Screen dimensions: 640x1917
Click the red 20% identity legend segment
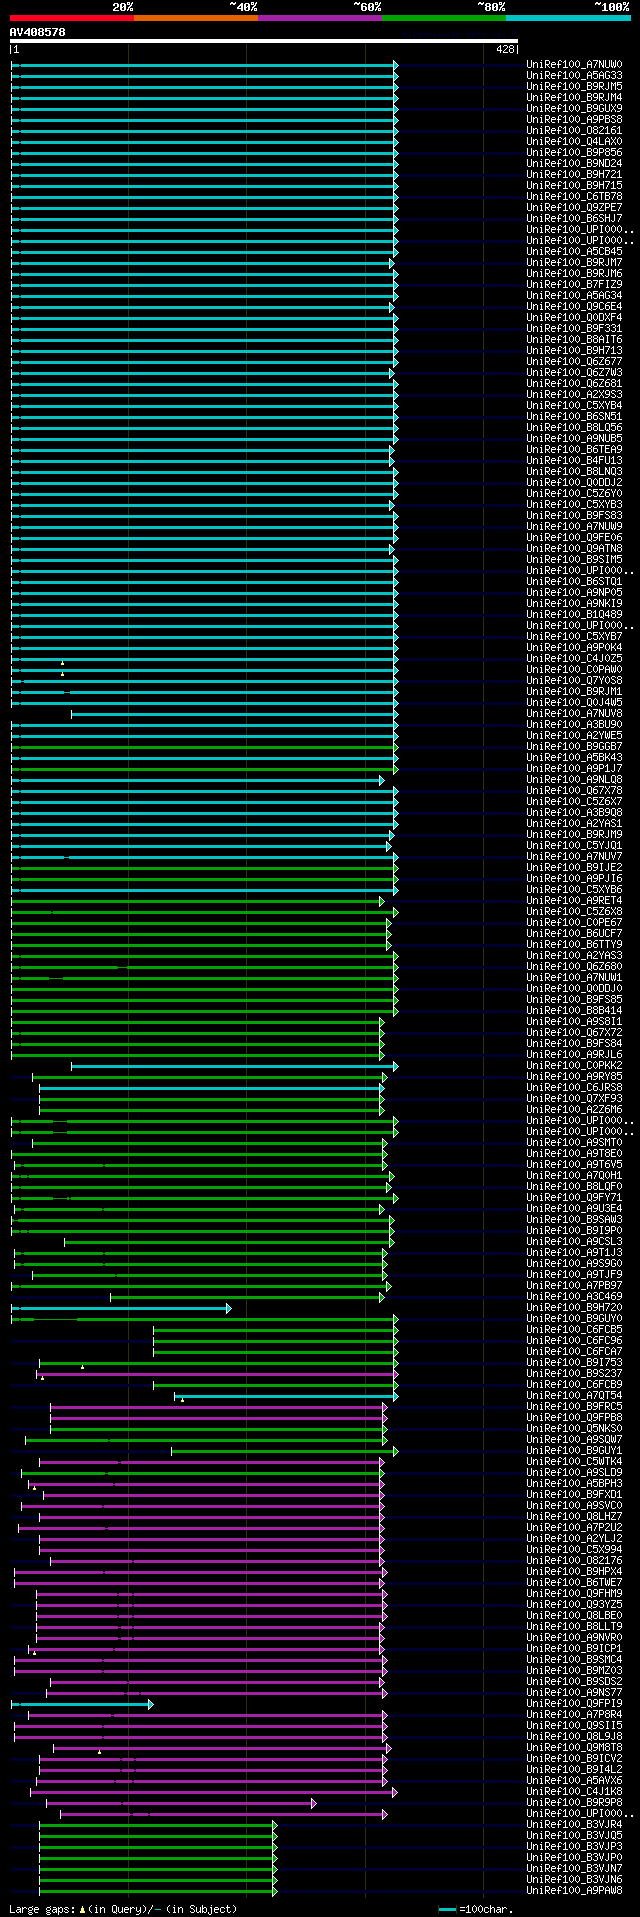click(72, 18)
